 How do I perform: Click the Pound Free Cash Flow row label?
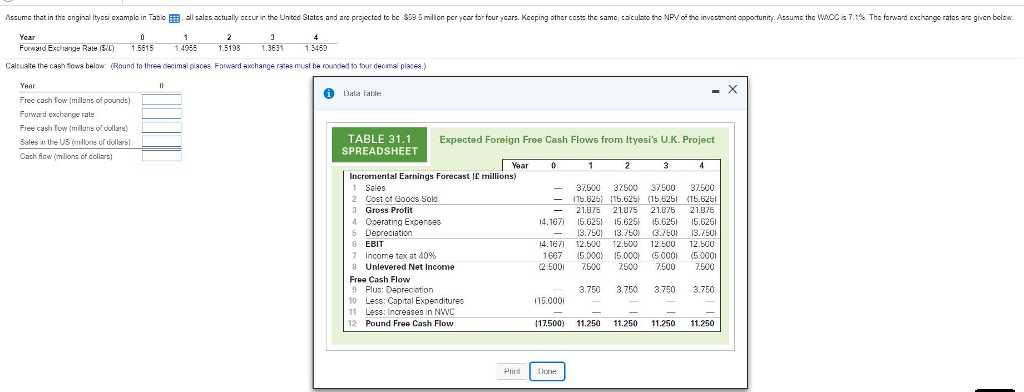click(x=409, y=323)
